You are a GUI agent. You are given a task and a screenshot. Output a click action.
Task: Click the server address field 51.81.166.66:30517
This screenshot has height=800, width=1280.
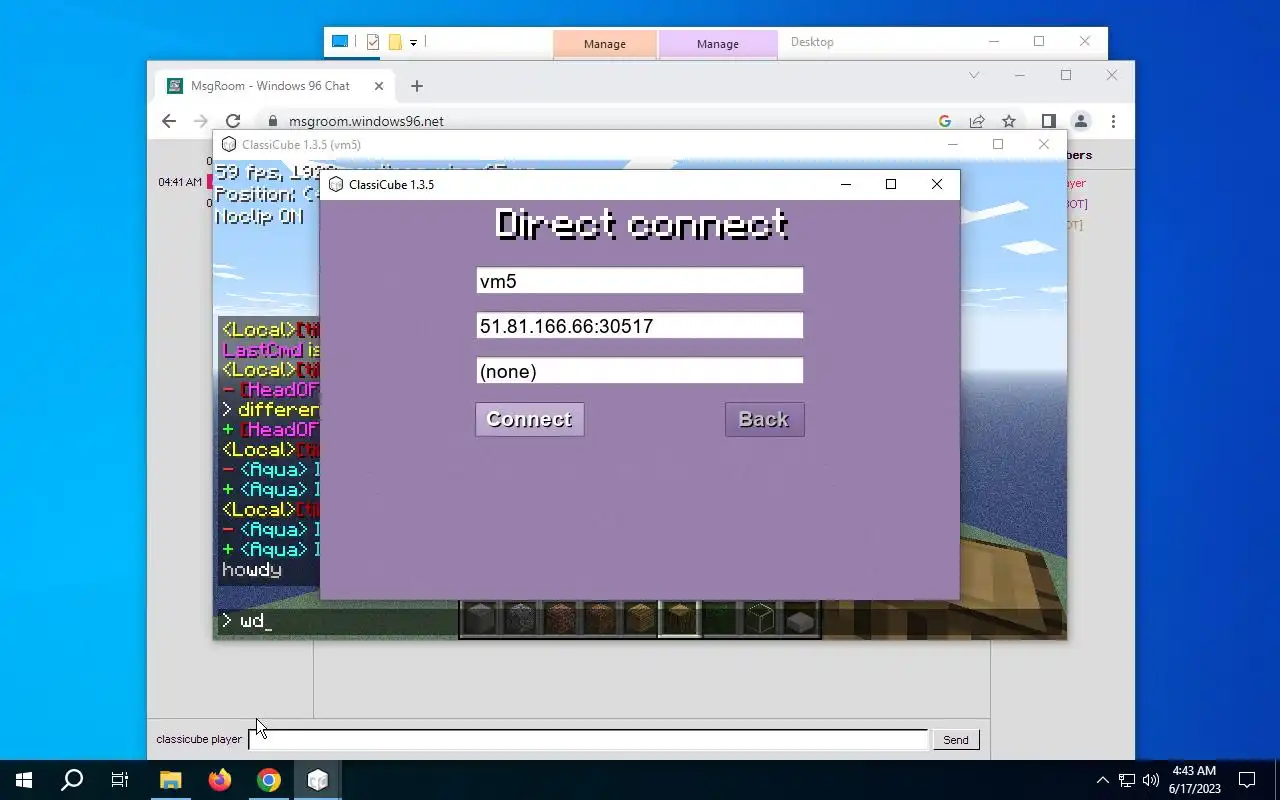coord(639,326)
